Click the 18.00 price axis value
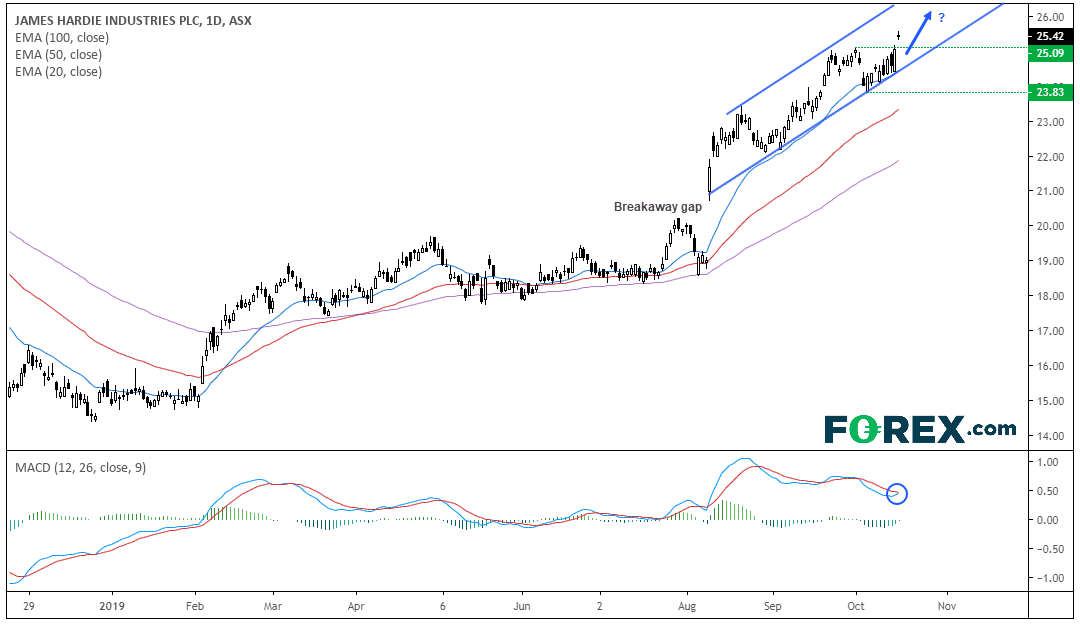The height and width of the screenshot is (627, 1080). pos(1050,296)
